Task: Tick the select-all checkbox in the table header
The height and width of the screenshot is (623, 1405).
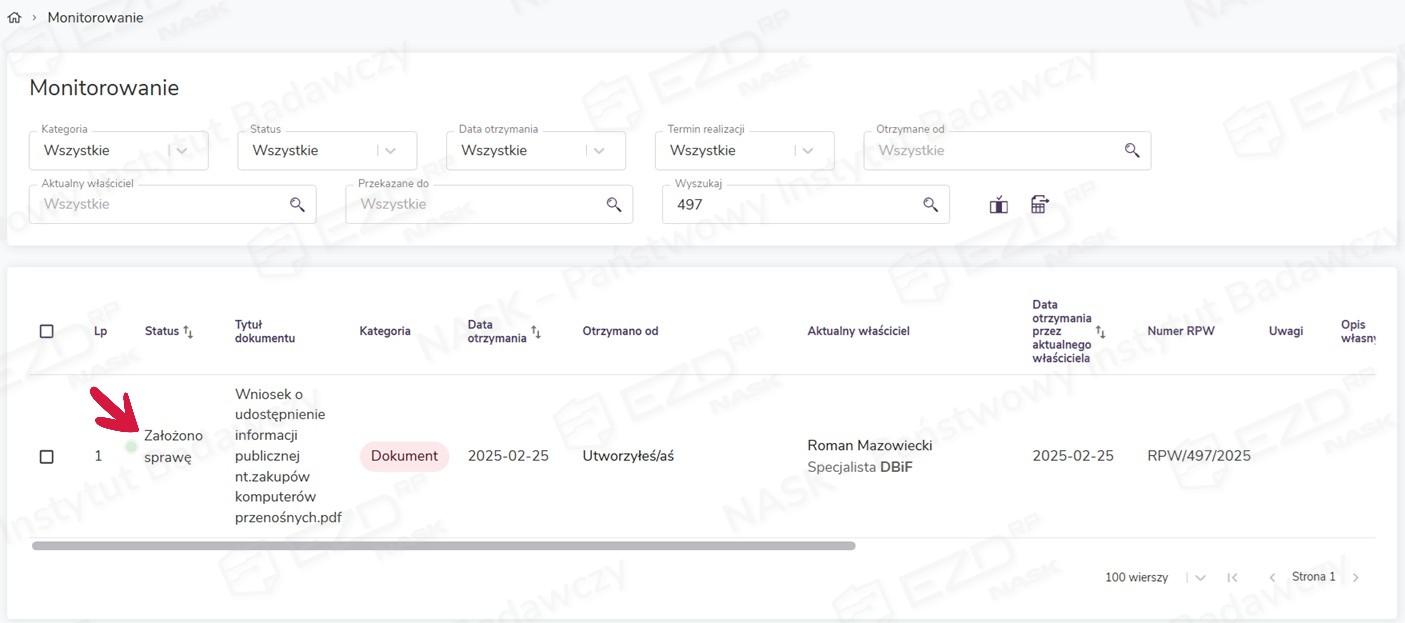Action: pos(46,331)
